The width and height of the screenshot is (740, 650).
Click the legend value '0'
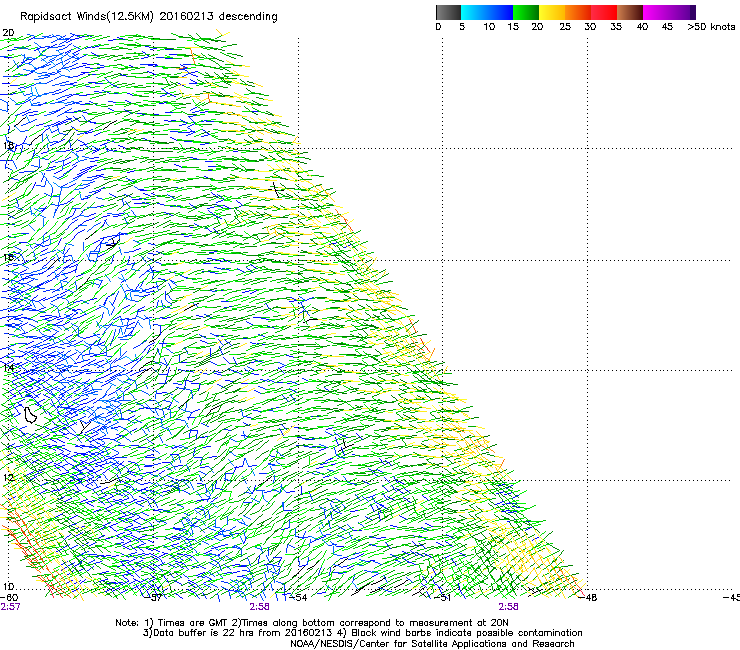[x=438, y=27]
